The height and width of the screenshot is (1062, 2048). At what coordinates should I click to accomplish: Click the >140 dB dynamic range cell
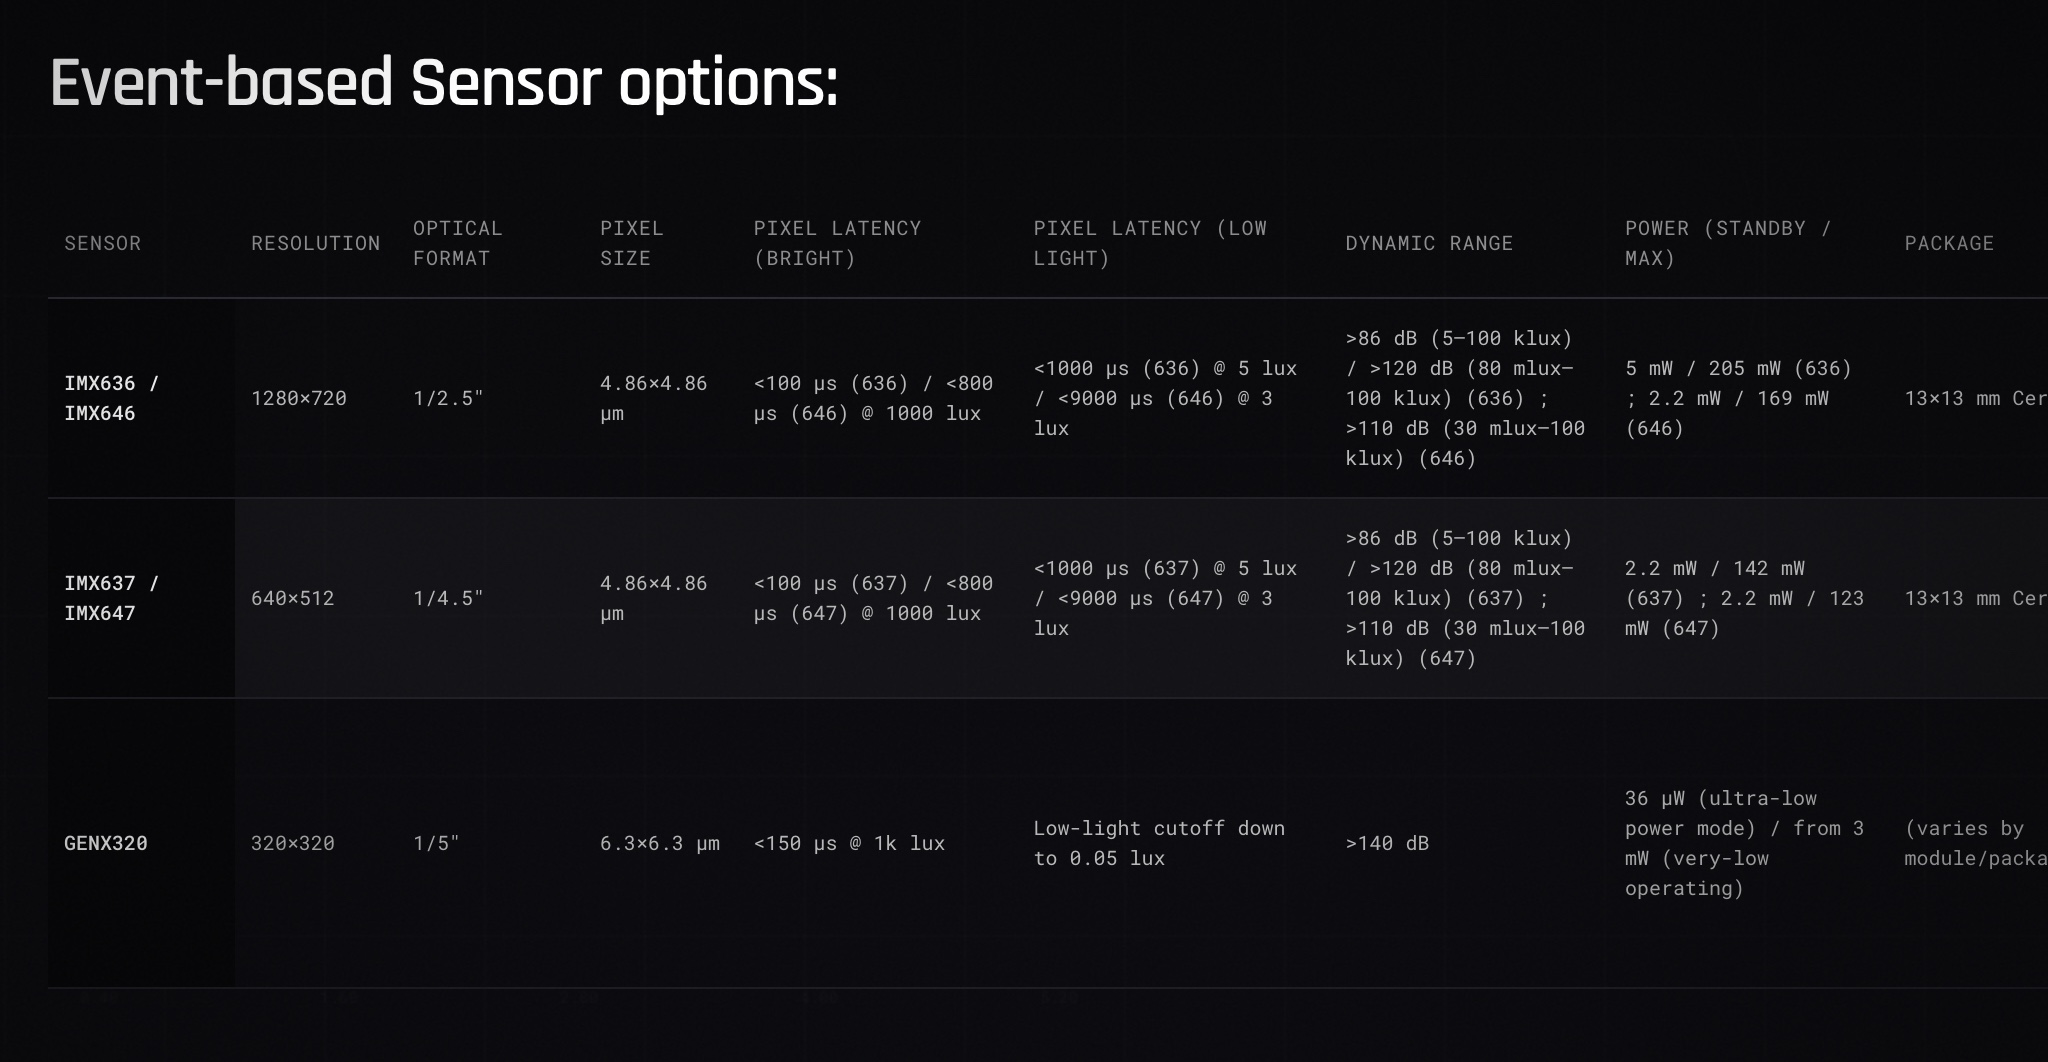[x=1387, y=843]
